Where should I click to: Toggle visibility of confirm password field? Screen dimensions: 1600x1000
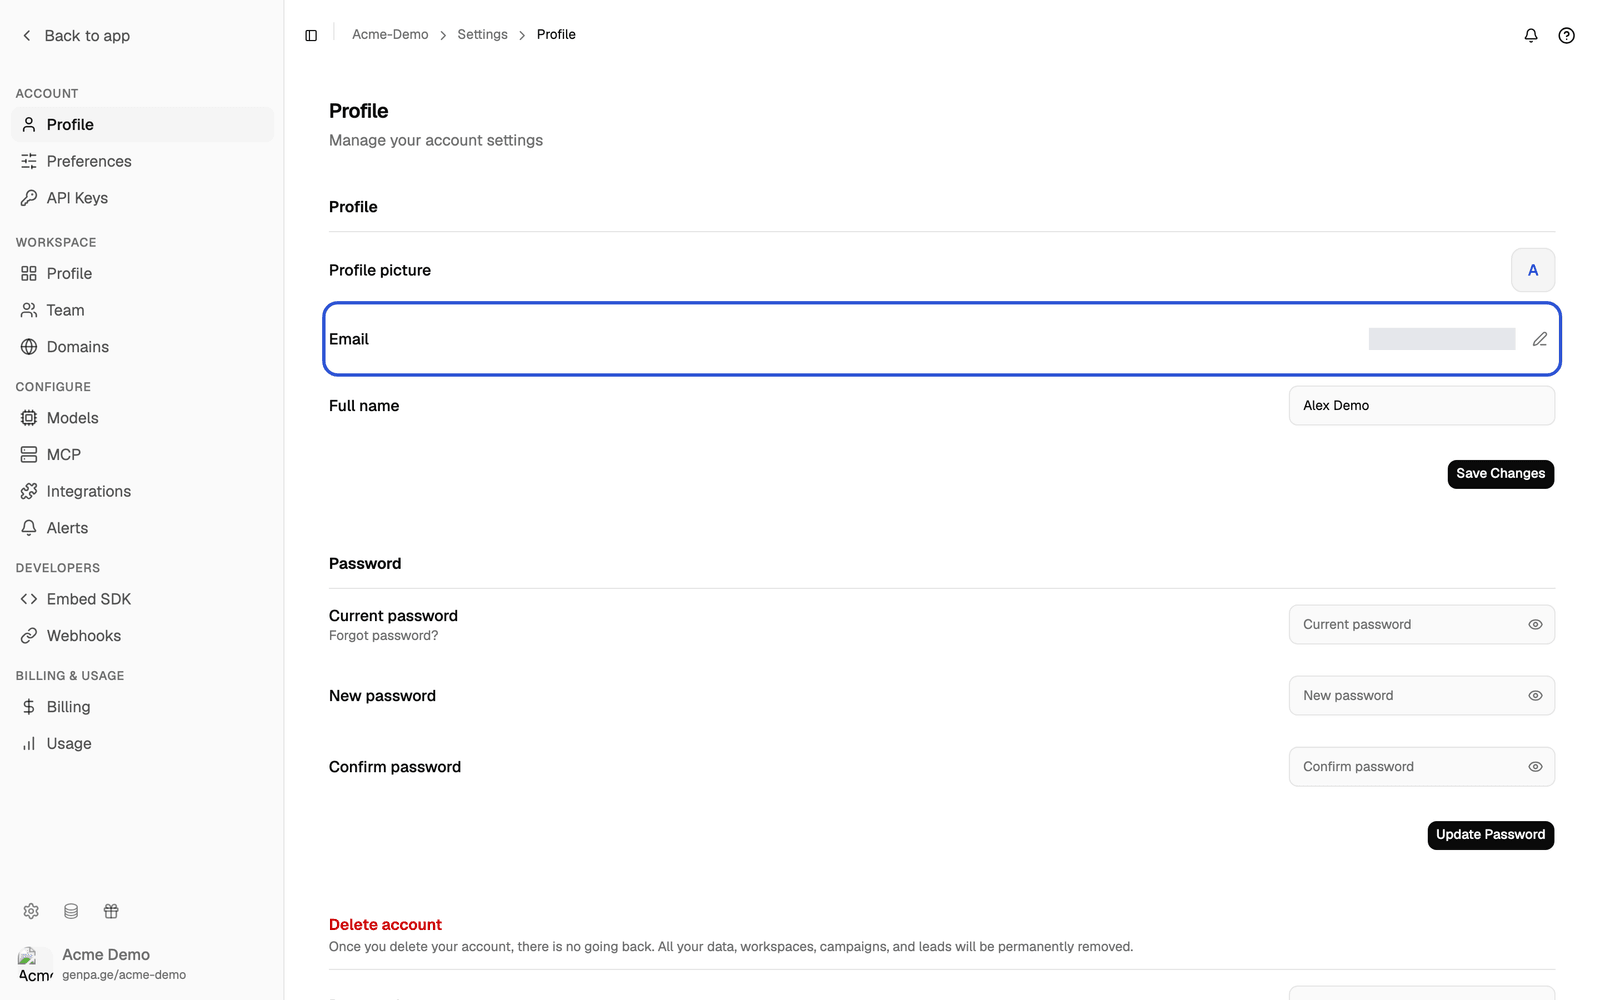1535,767
